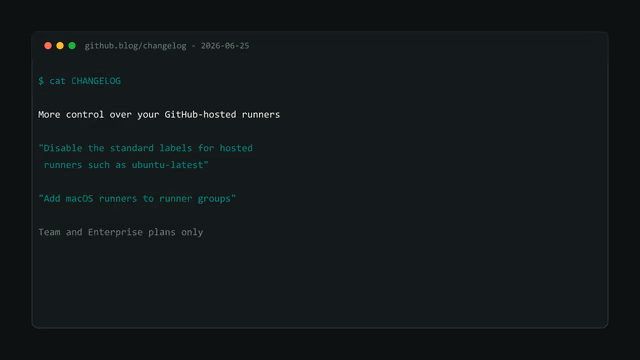Click the Add macOS runners quote line
Viewport: 640px width, 360px height.
(x=137, y=199)
